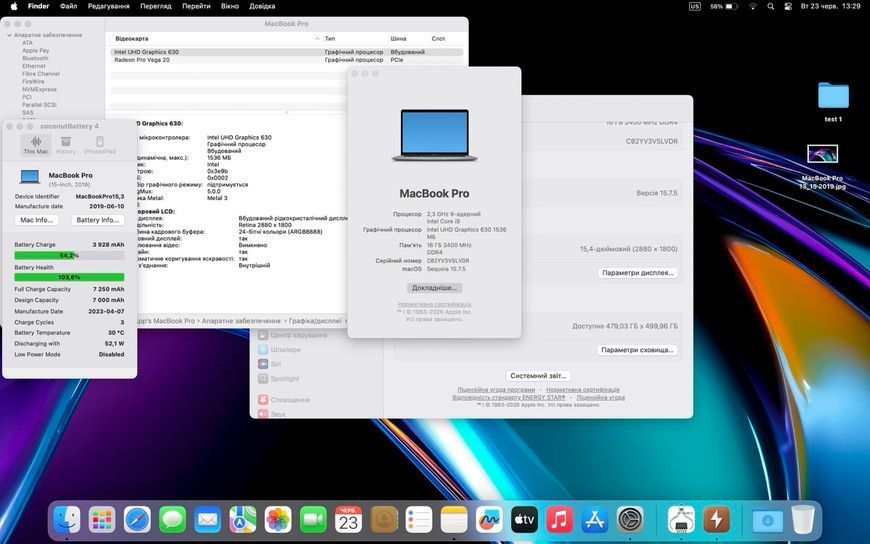Open the This Mac tab in coconutBattery
870x544 pixels.
coord(36,145)
